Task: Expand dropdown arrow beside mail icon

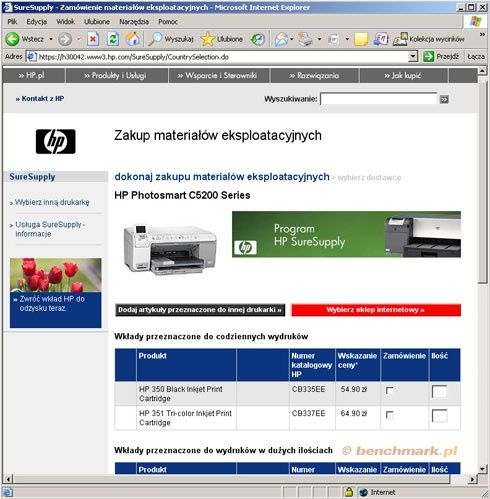Action: (292, 39)
